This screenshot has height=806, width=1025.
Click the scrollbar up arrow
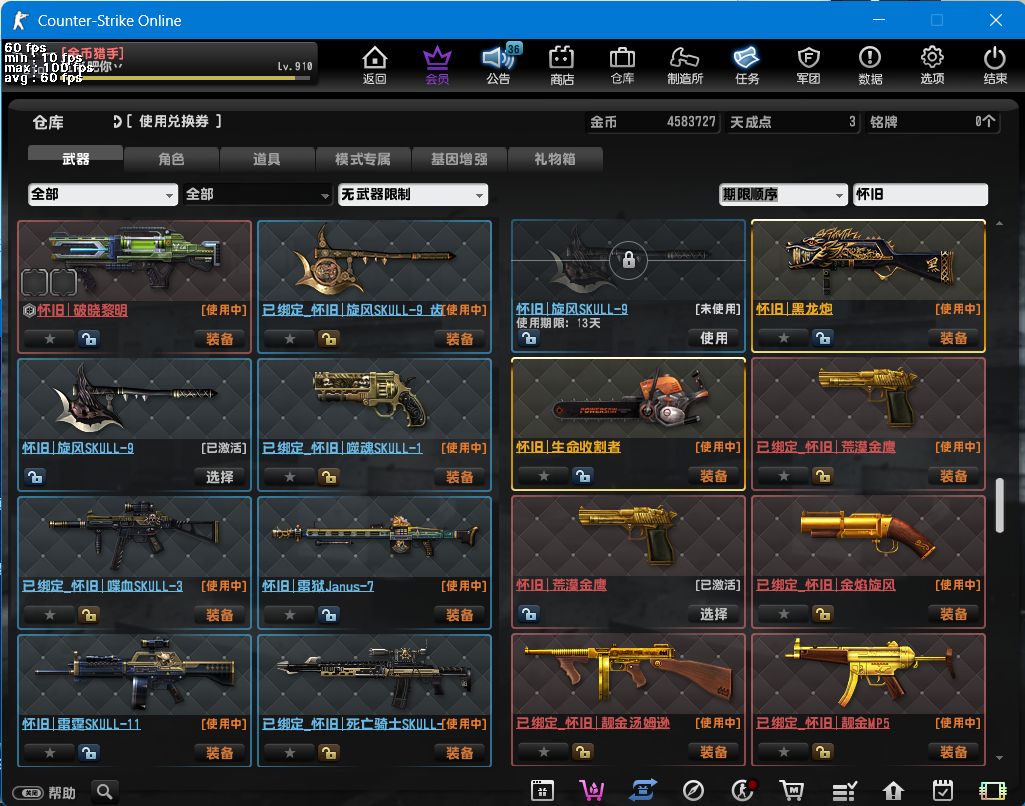[x=999, y=224]
